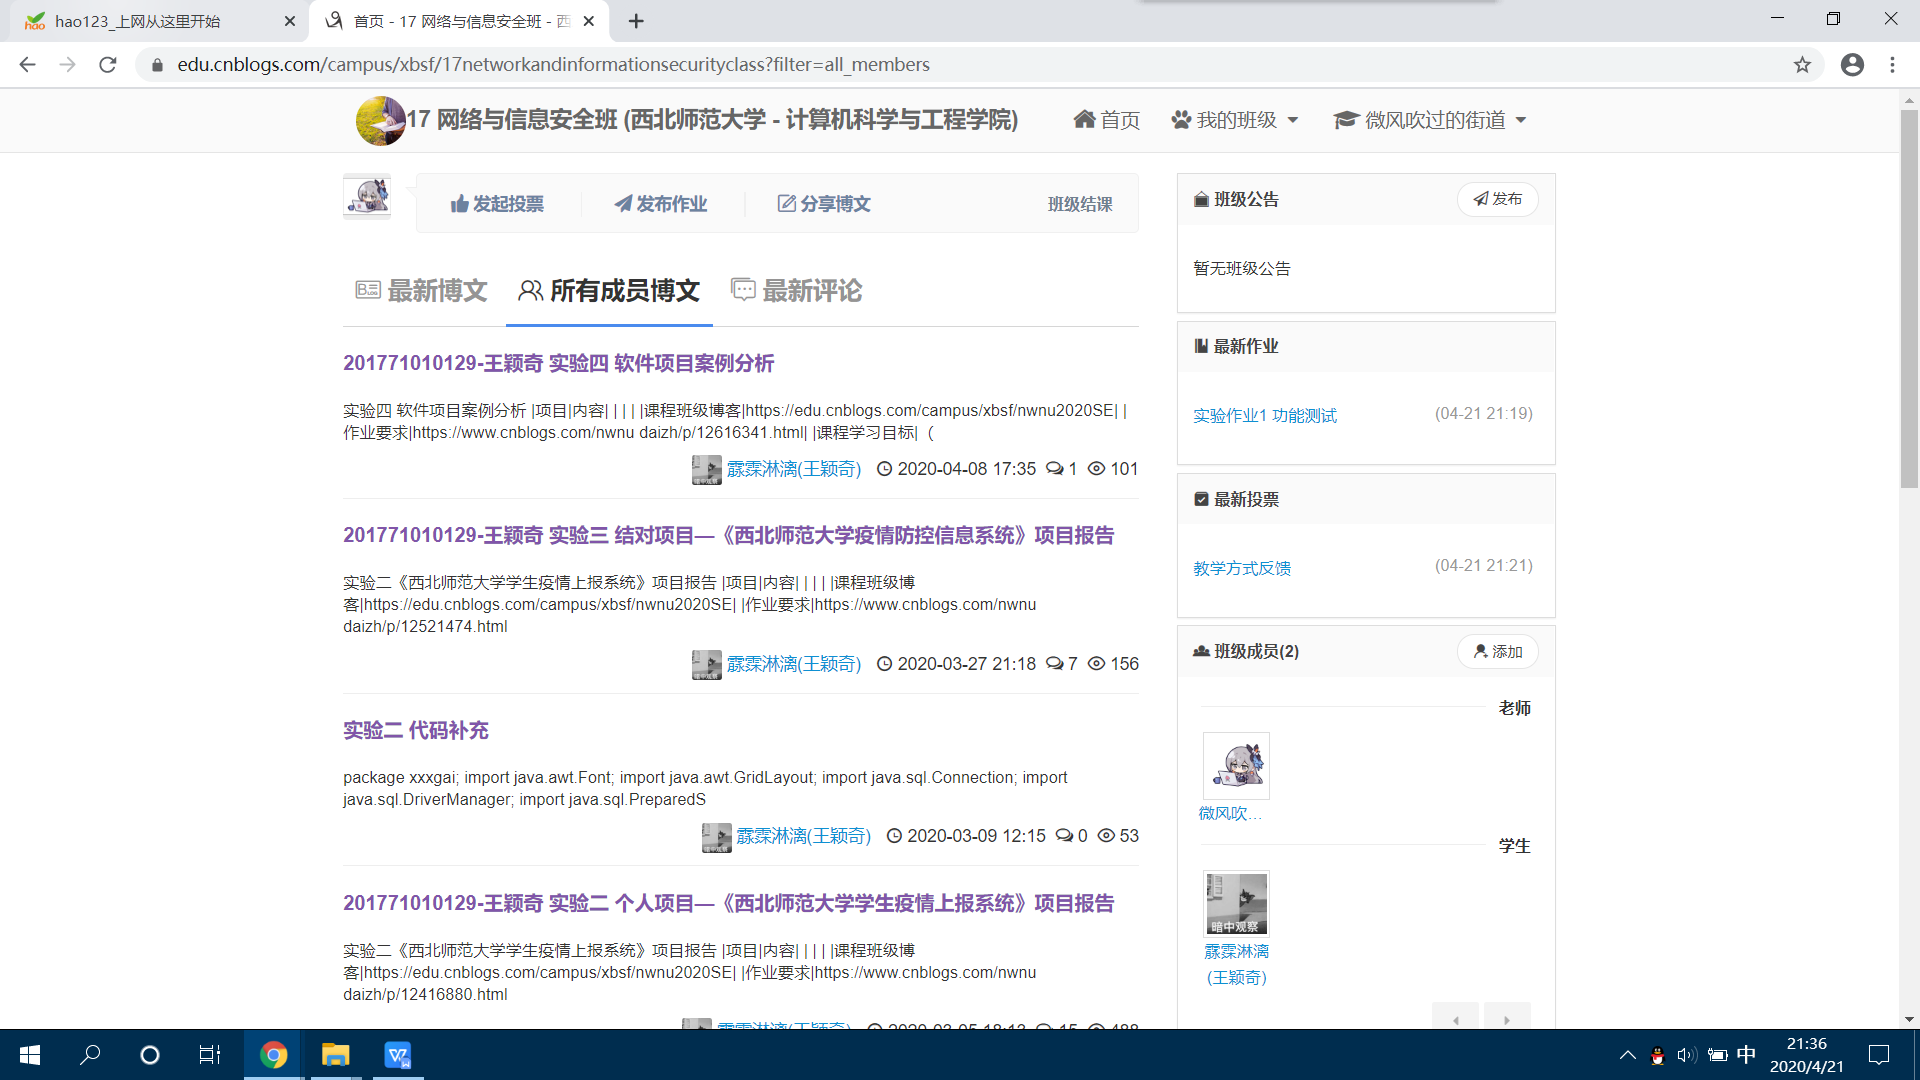Open File Explorer from taskbar
Image resolution: width=1920 pixels, height=1080 pixels.
[x=335, y=1055]
